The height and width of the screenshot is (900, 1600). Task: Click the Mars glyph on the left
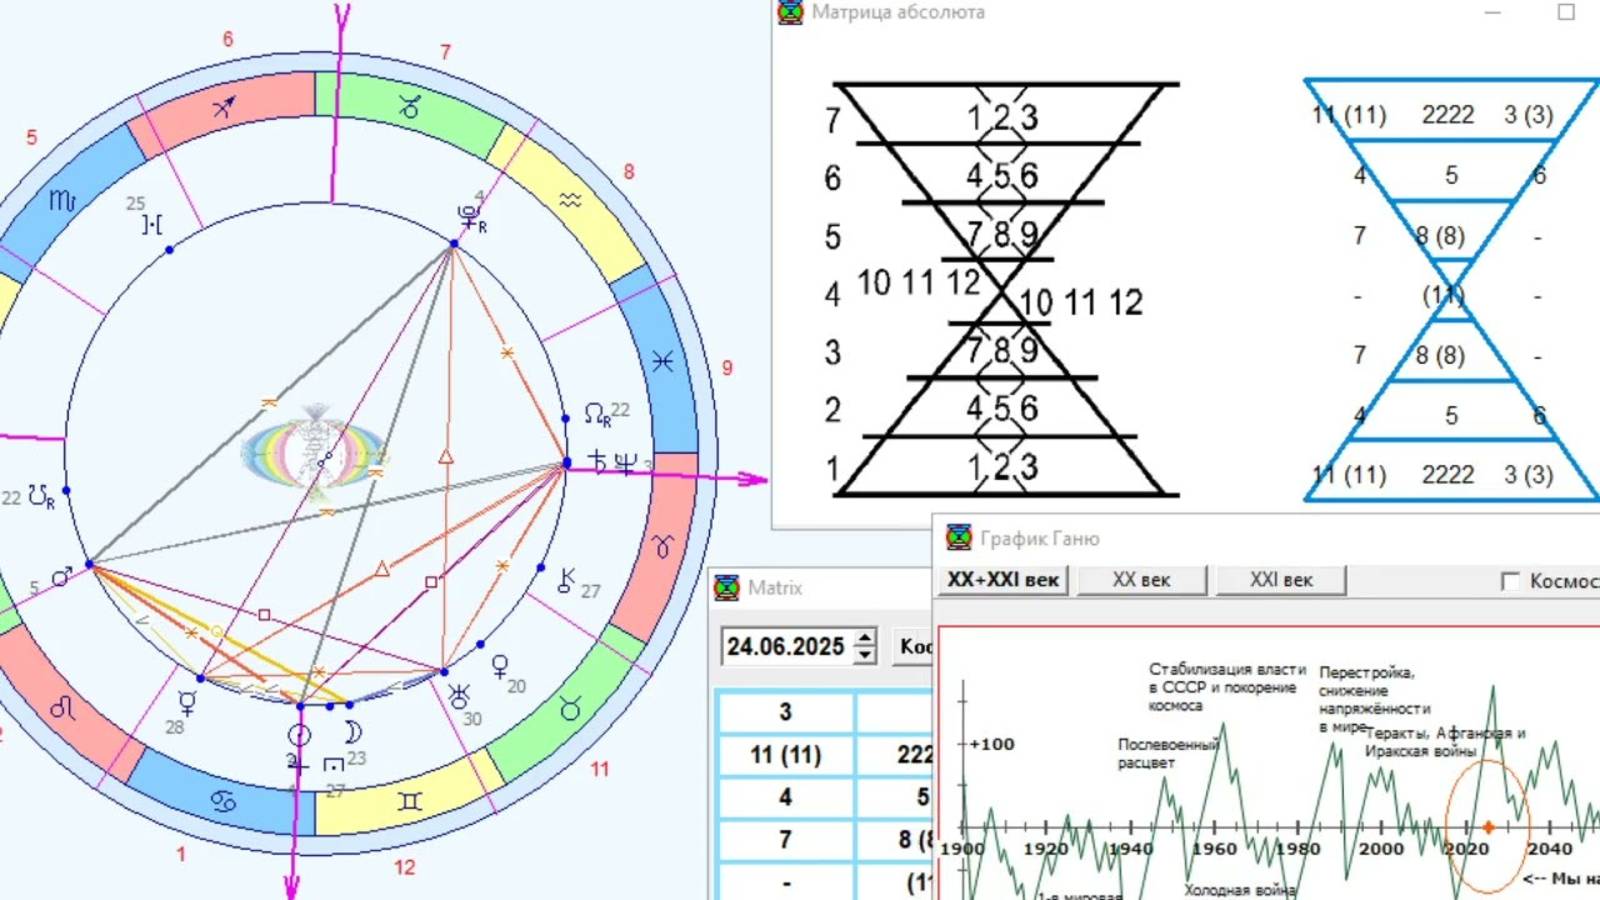coord(62,577)
